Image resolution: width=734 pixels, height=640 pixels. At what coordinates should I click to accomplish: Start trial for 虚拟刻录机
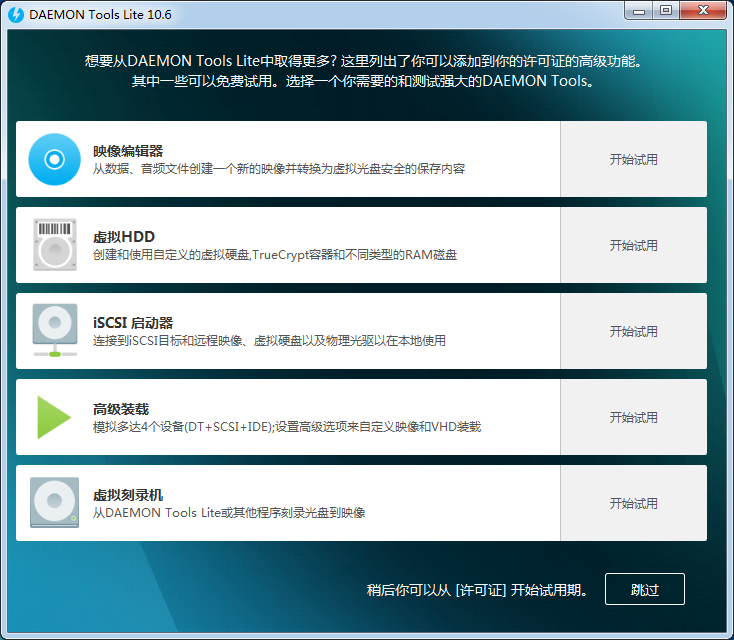633,503
